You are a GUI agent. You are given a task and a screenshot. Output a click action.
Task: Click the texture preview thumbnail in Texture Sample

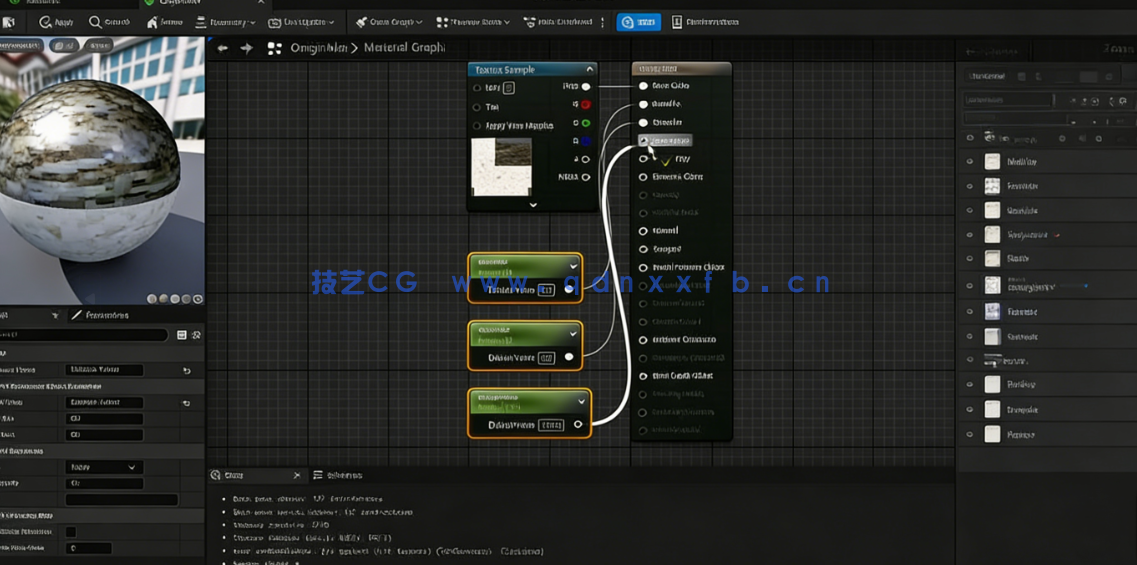click(501, 167)
